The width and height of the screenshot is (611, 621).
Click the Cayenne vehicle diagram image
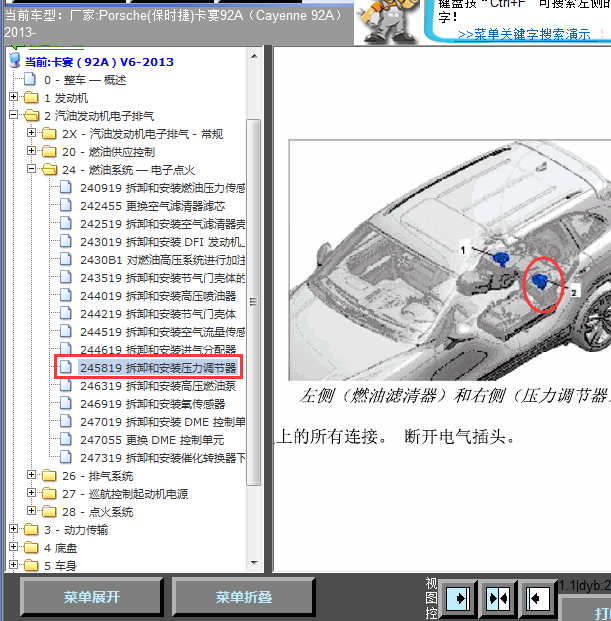[450, 260]
